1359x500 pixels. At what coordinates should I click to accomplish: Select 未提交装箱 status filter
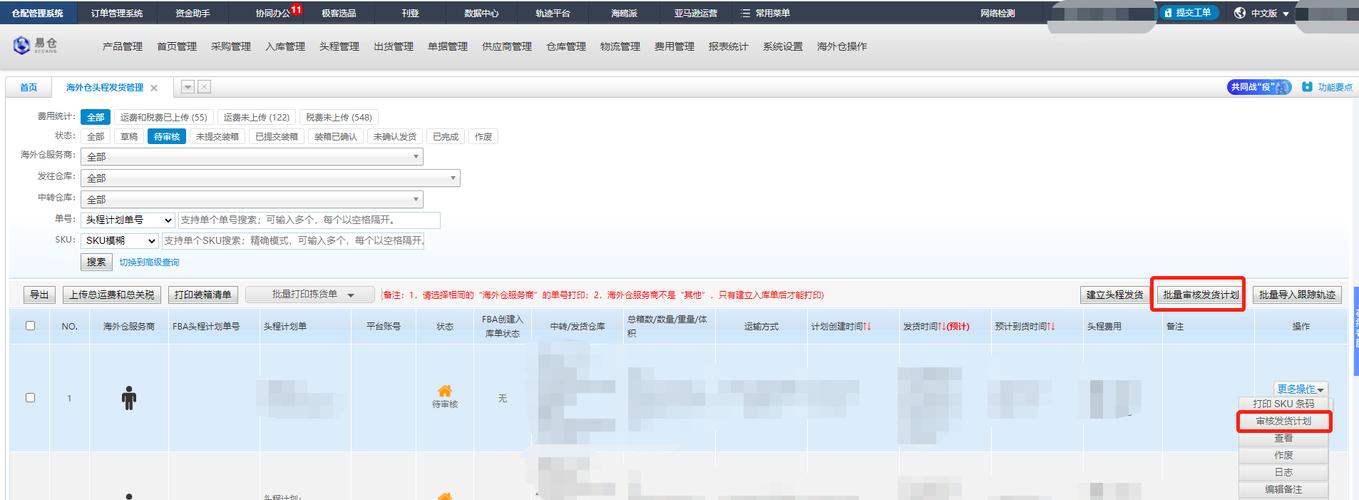217,137
